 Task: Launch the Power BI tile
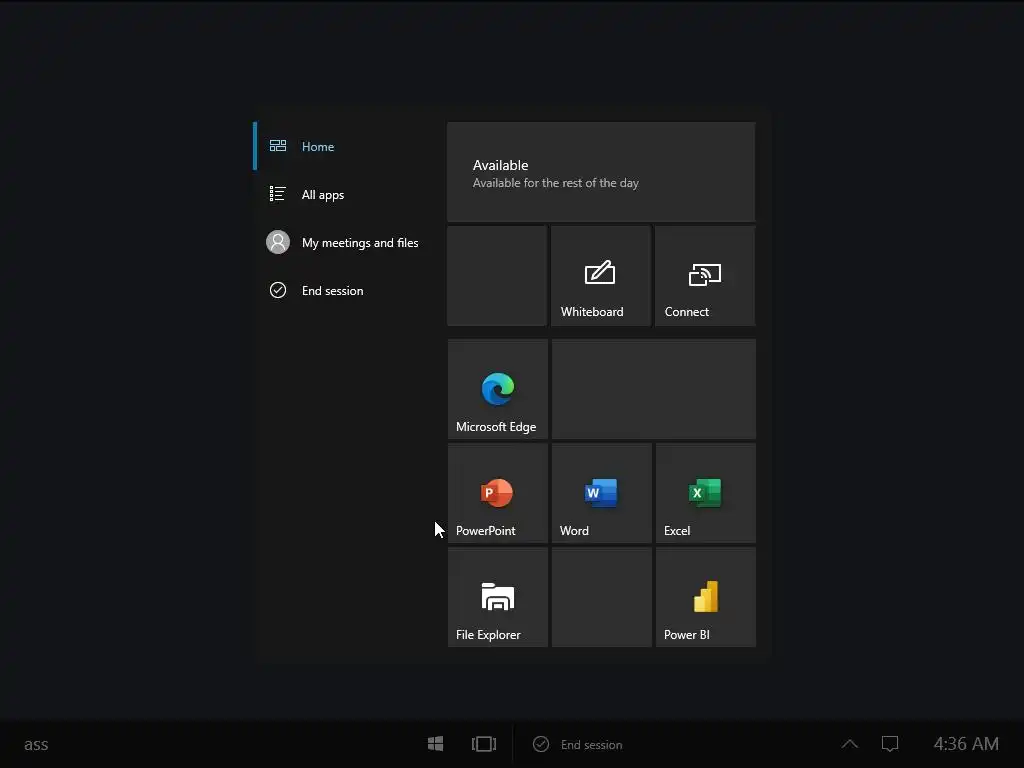point(706,597)
